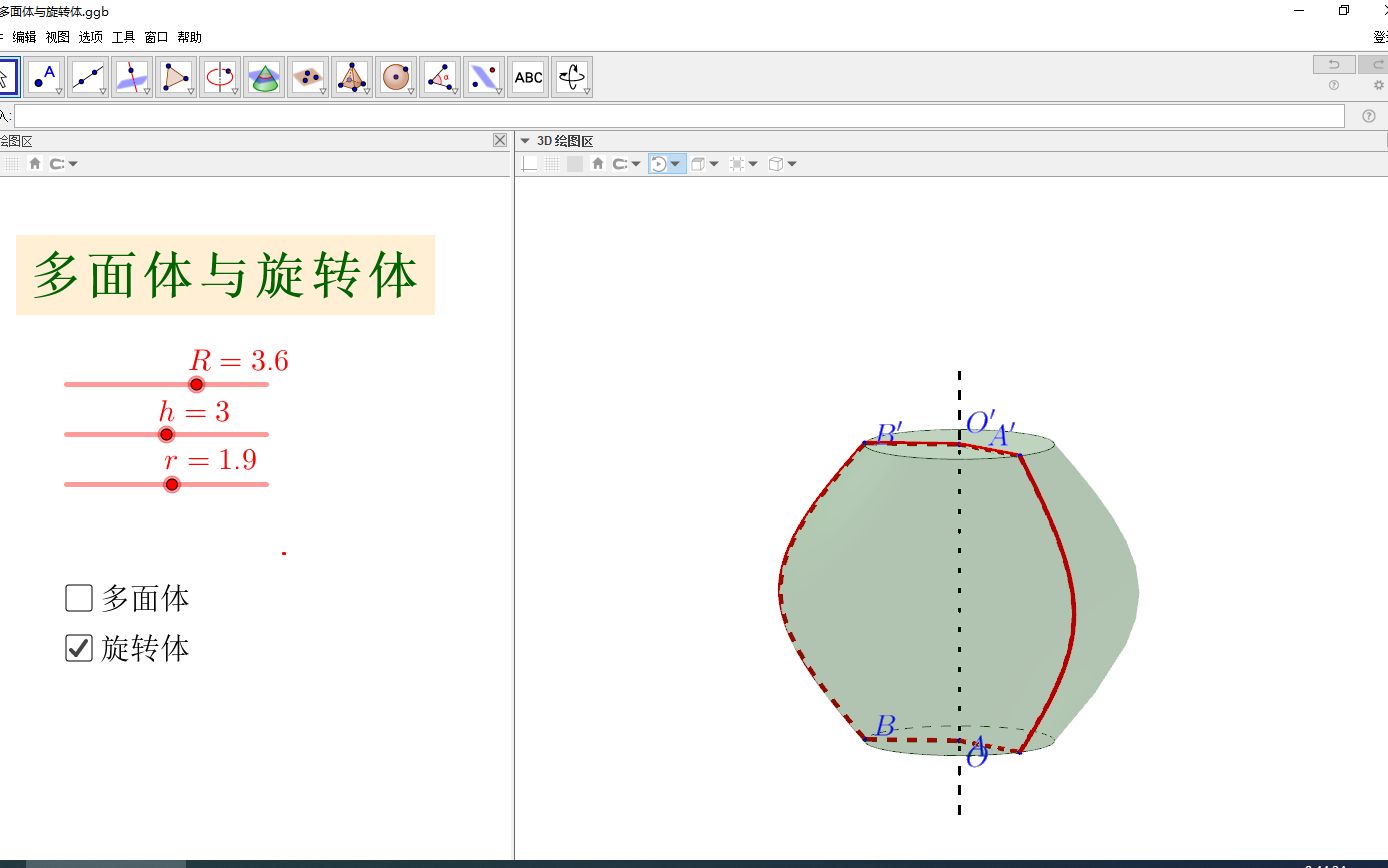Select the Angle tool
The image size is (1388, 868).
[440, 77]
